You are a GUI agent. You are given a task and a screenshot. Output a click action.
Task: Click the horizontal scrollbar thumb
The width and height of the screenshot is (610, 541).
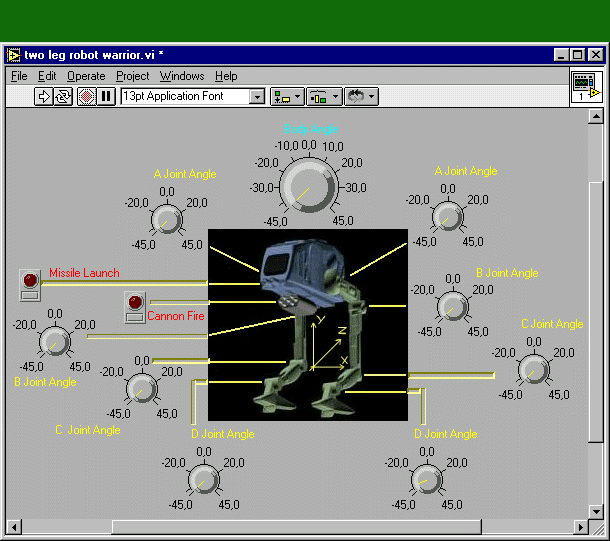coord(297,527)
